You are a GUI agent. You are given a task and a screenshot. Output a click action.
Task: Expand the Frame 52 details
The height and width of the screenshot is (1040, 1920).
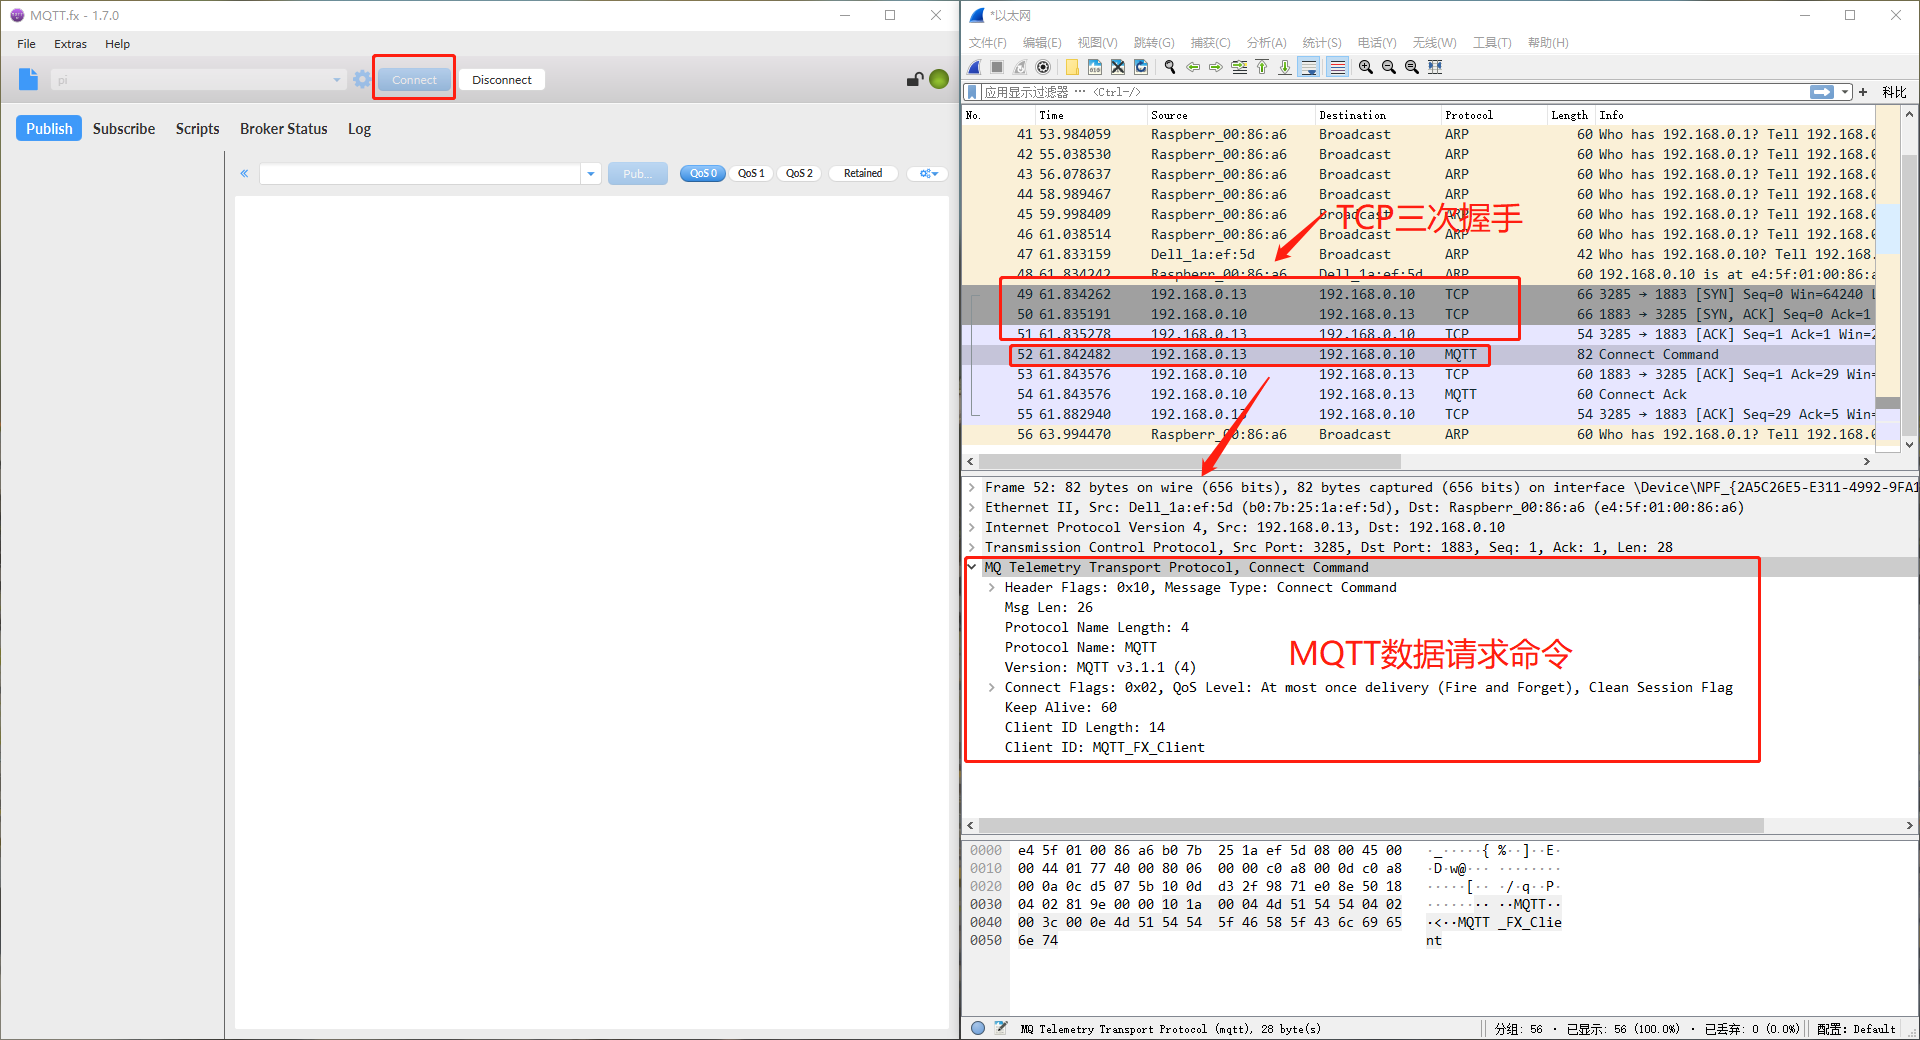[x=971, y=487]
